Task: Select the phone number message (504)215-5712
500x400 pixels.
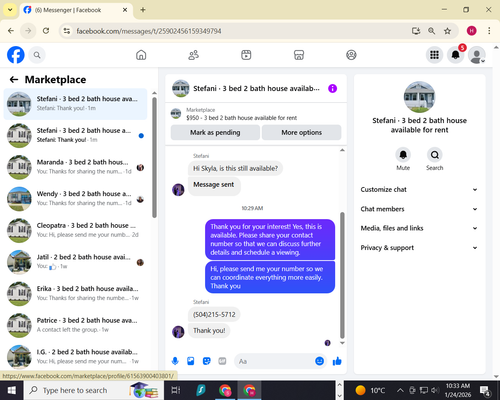Action: [x=214, y=314]
